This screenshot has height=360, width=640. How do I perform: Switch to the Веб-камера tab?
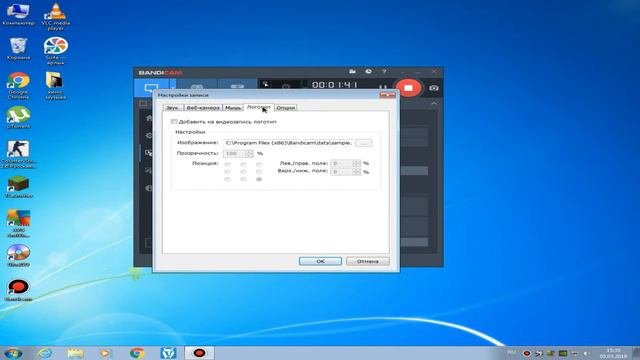203,108
